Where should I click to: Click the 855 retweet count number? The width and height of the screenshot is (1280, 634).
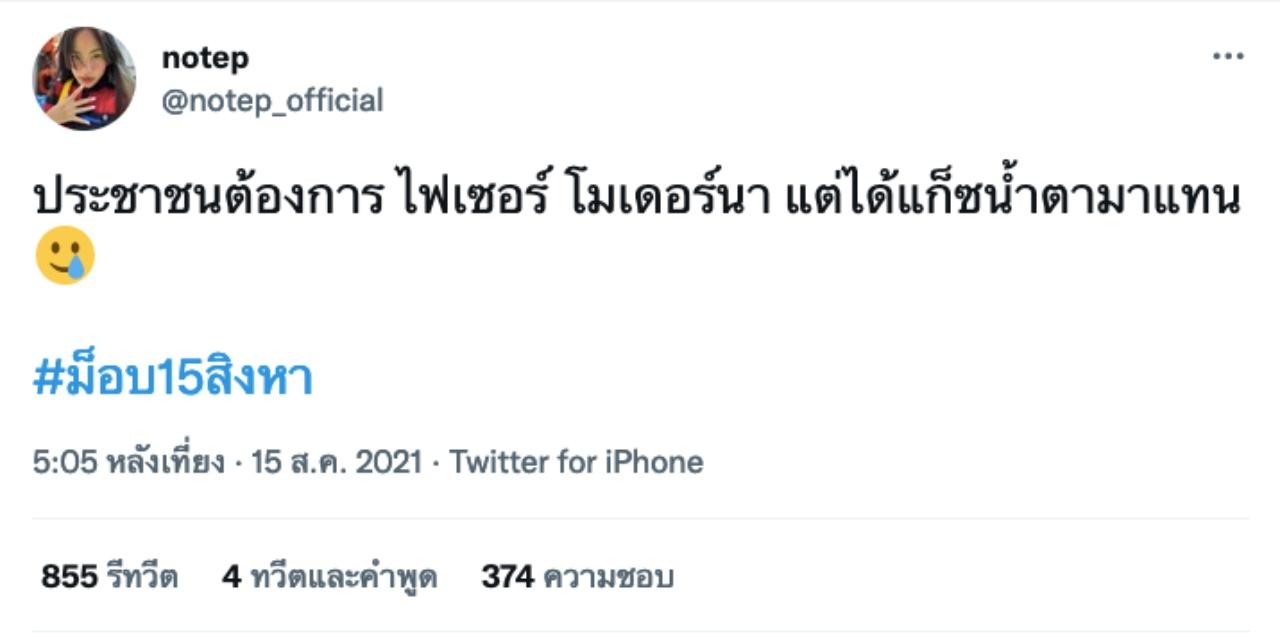tap(68, 577)
